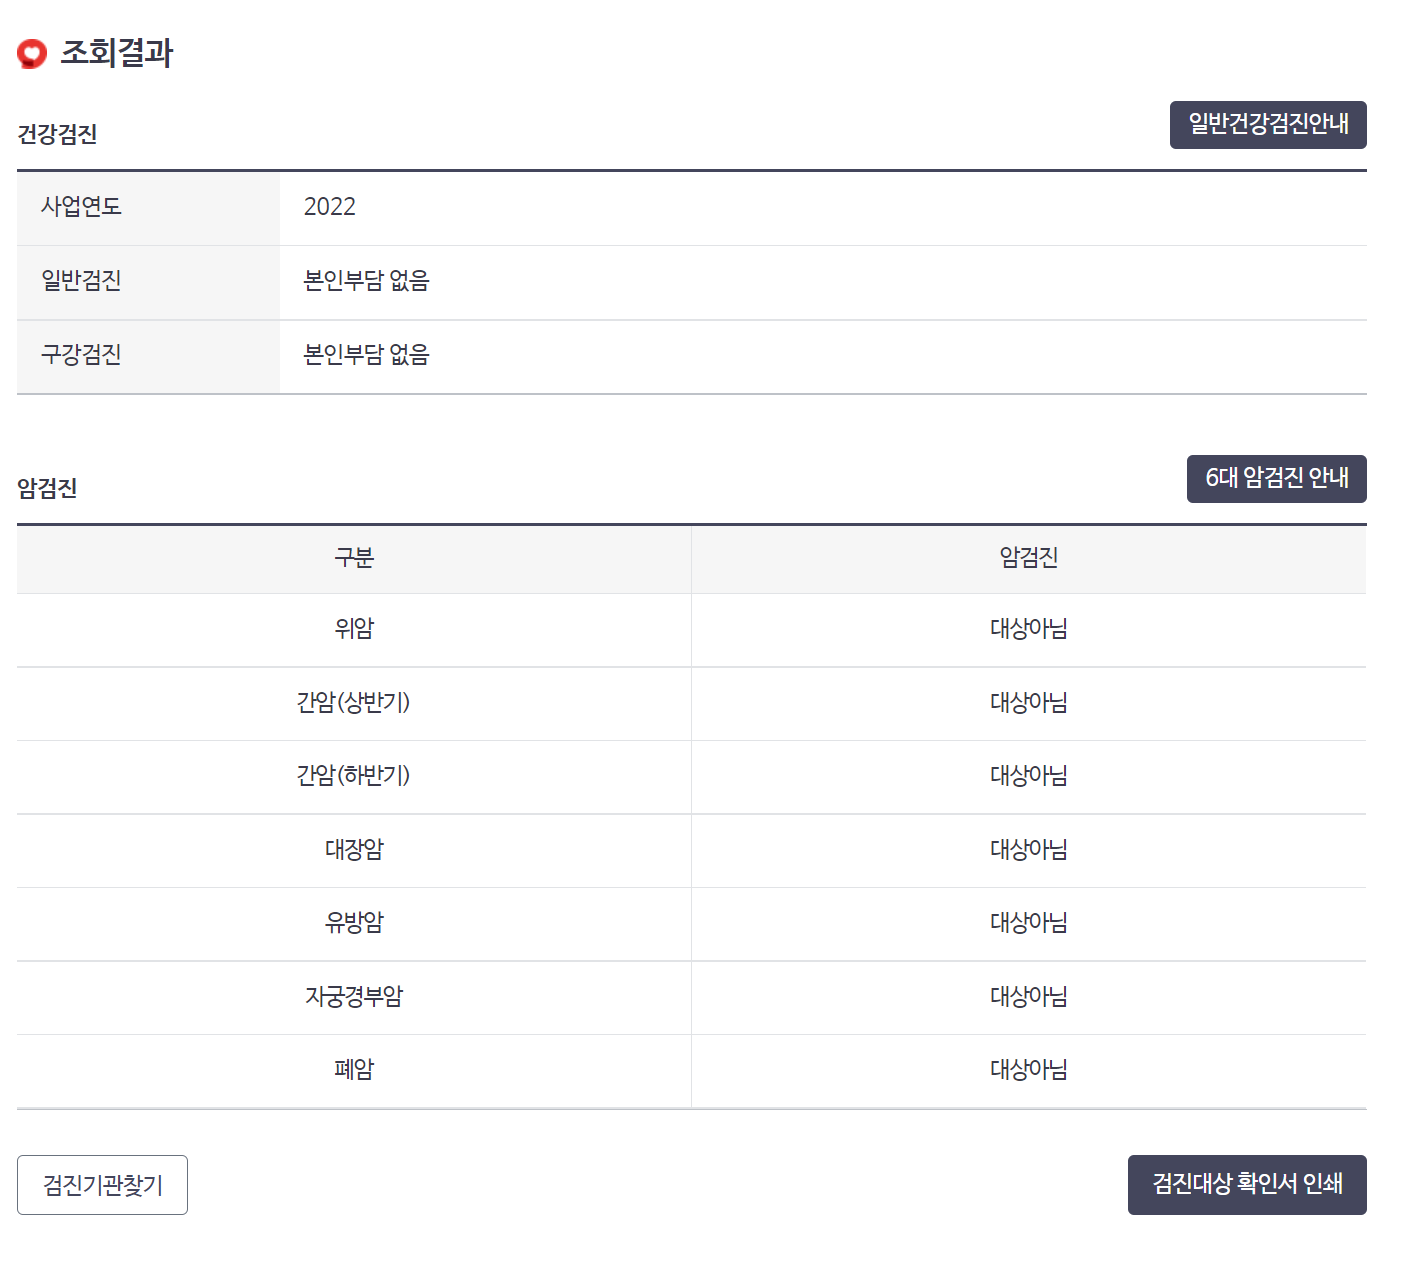Select the year value 2022
The height and width of the screenshot is (1263, 1402).
[x=330, y=206]
